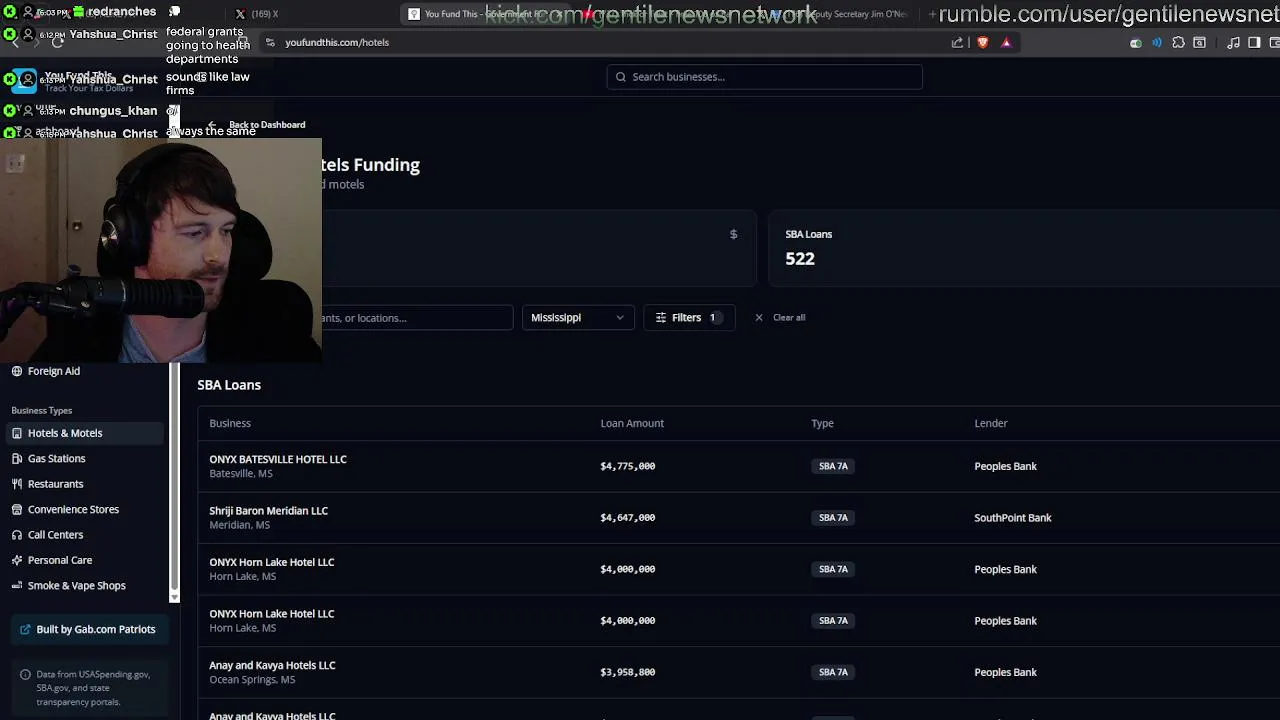The width and height of the screenshot is (1280, 720).
Task: Click the Brave Rewards triangle icon
Action: tap(1006, 42)
